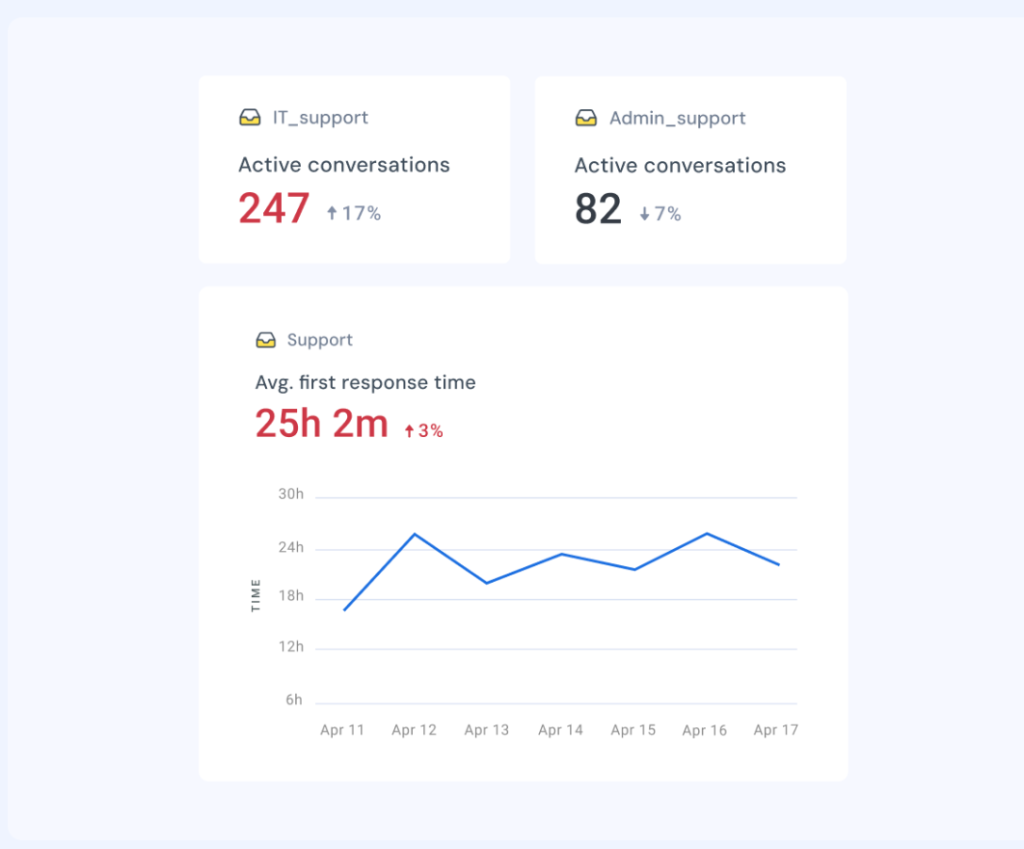Click the inbox icon beside Admin_support
1024x849 pixels.
click(x=586, y=118)
